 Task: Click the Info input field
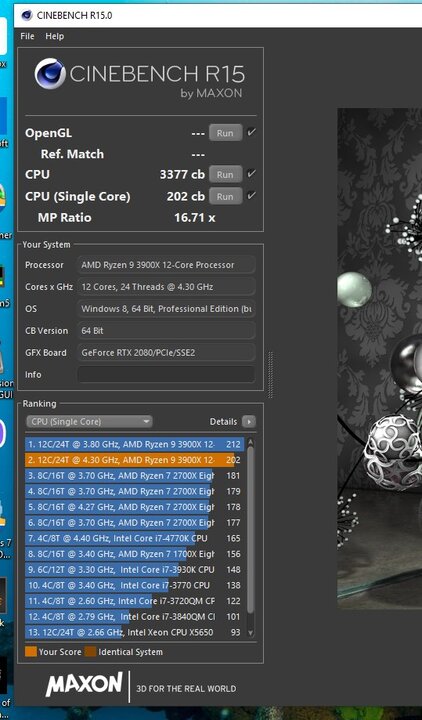coord(166,374)
